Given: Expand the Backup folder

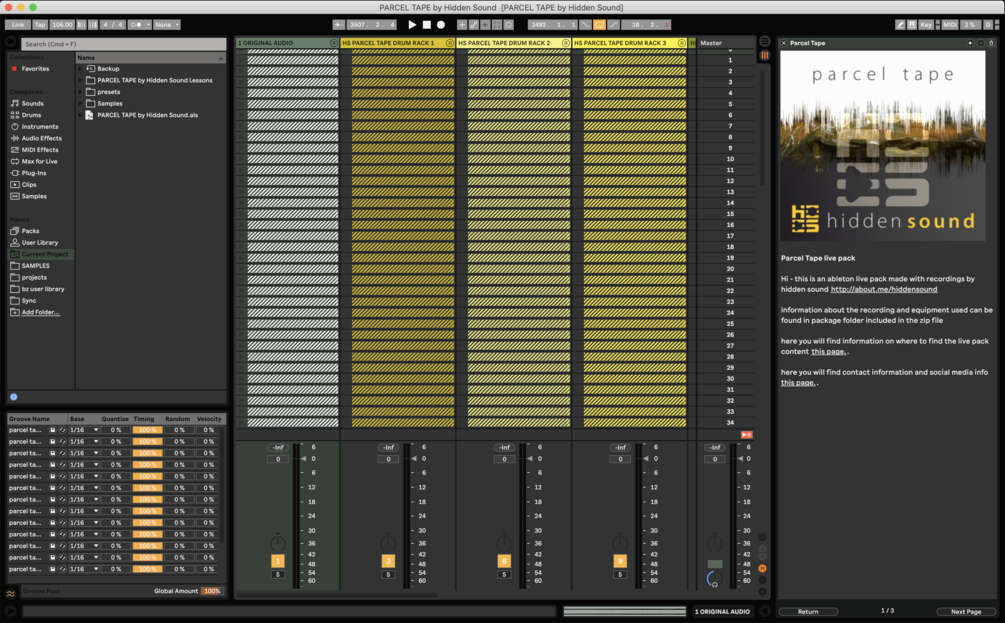Looking at the screenshot, I should (x=81, y=69).
